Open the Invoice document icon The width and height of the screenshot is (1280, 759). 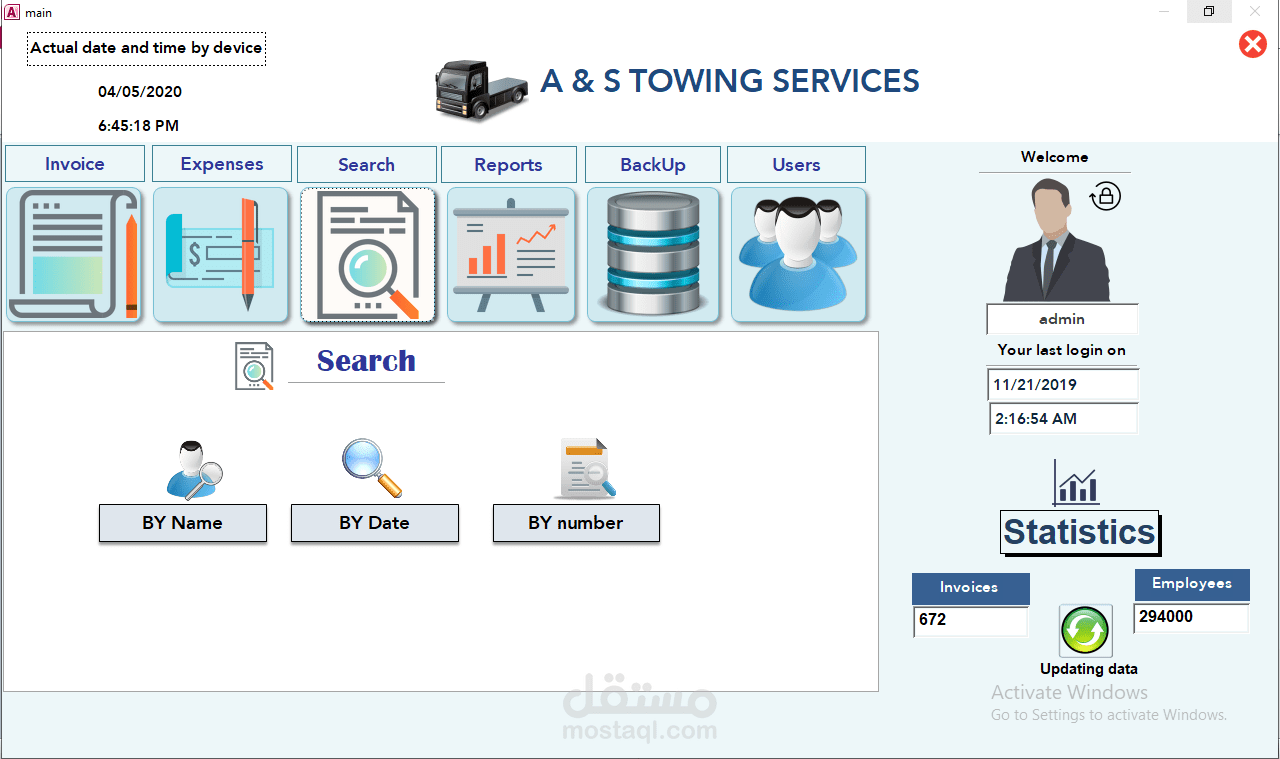click(x=75, y=255)
